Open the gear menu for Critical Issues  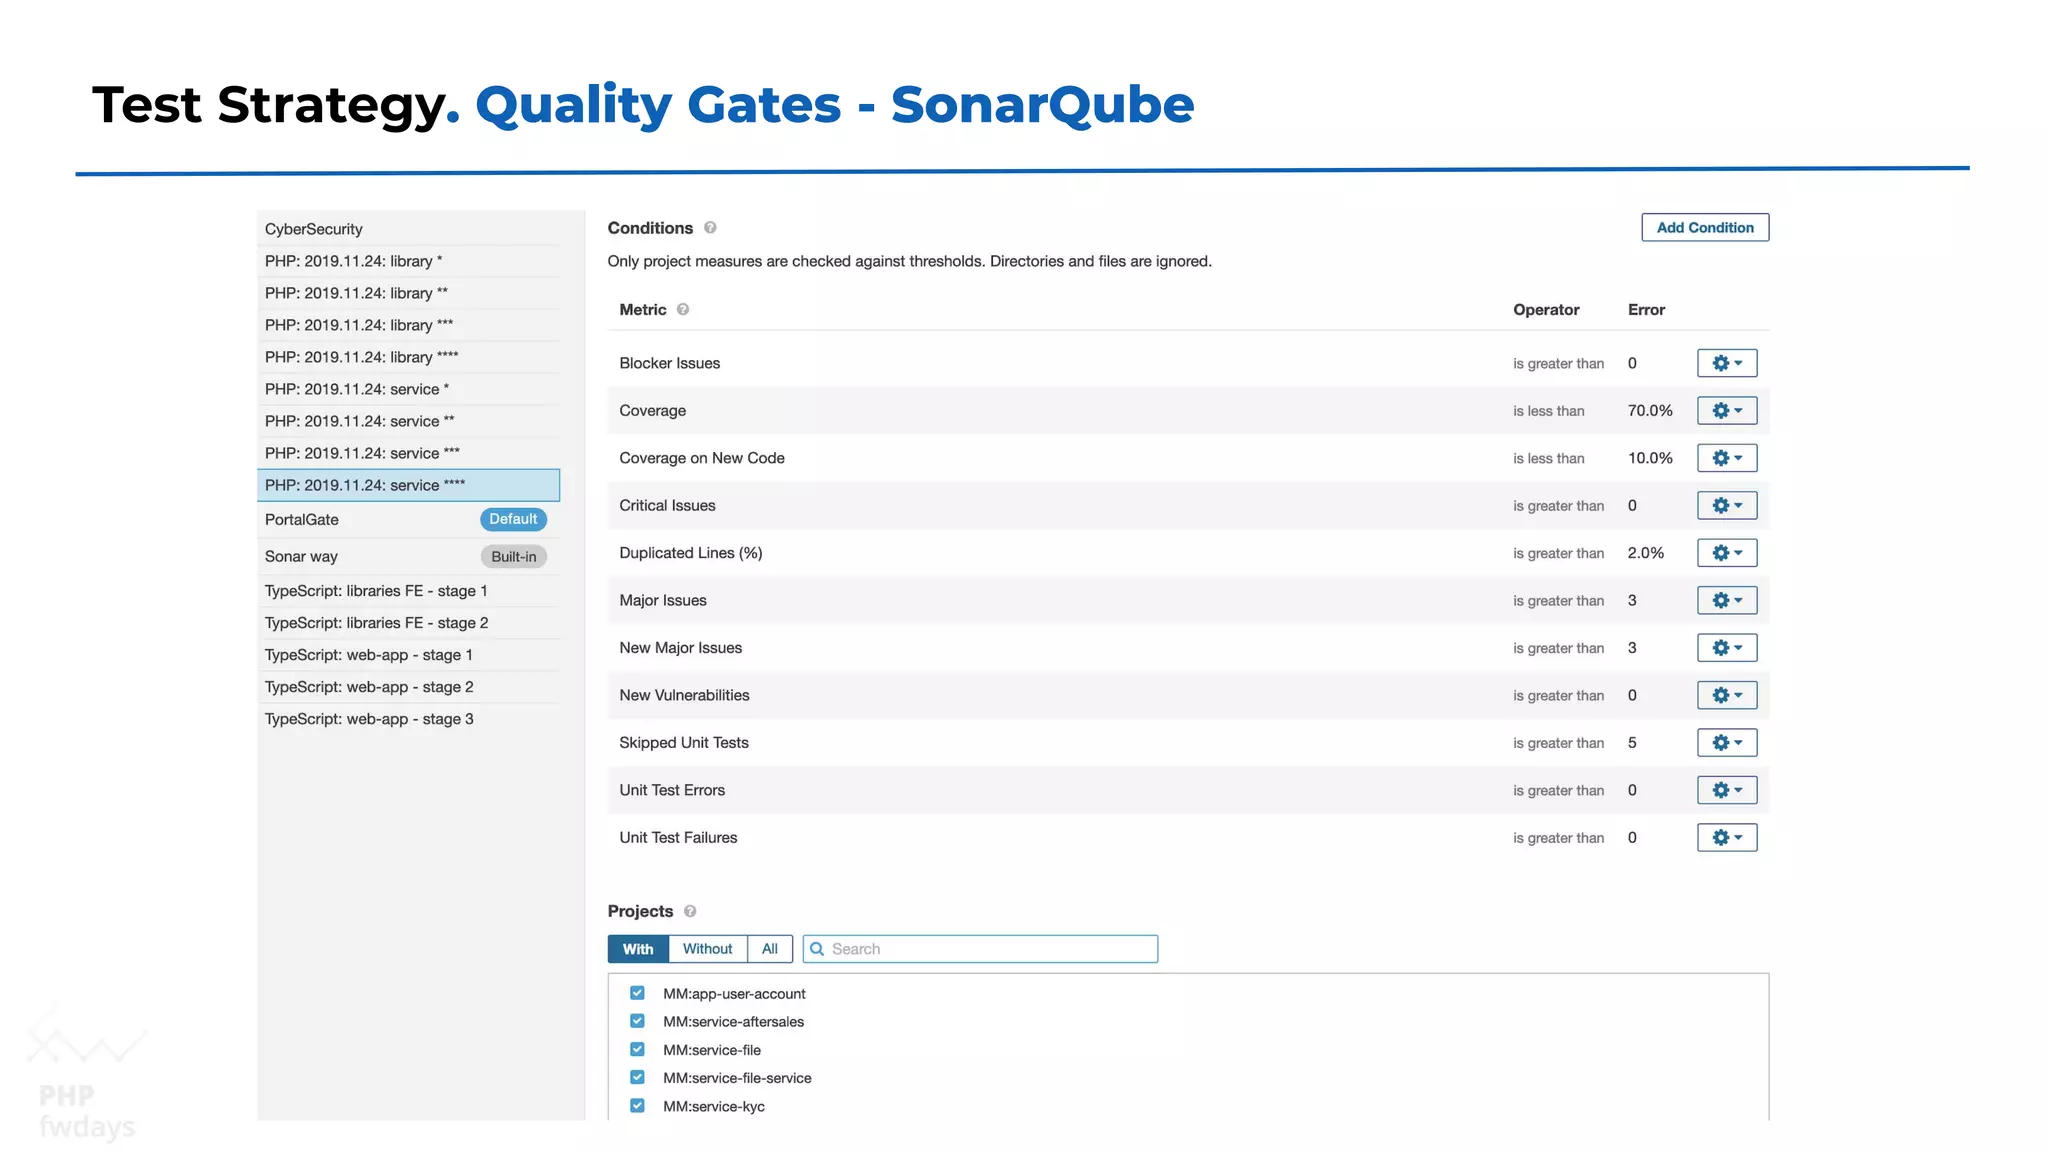pos(1727,505)
